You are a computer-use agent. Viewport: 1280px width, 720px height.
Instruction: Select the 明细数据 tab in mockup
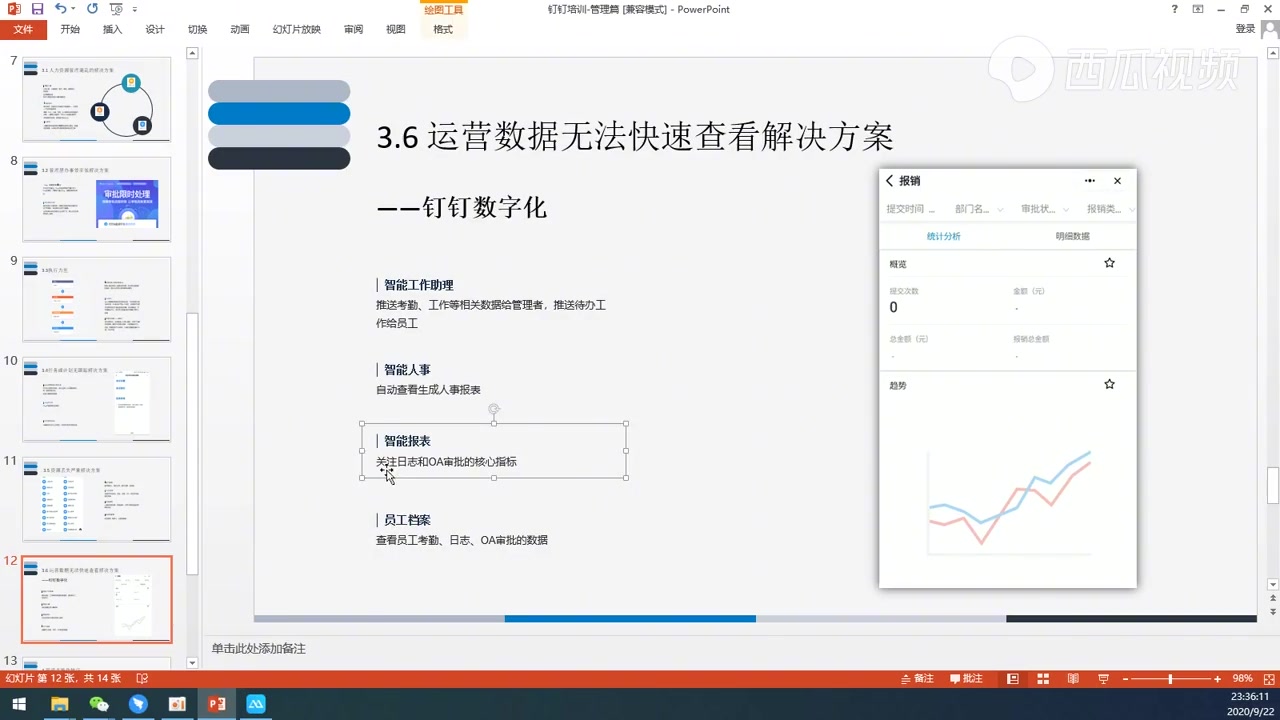point(1072,236)
